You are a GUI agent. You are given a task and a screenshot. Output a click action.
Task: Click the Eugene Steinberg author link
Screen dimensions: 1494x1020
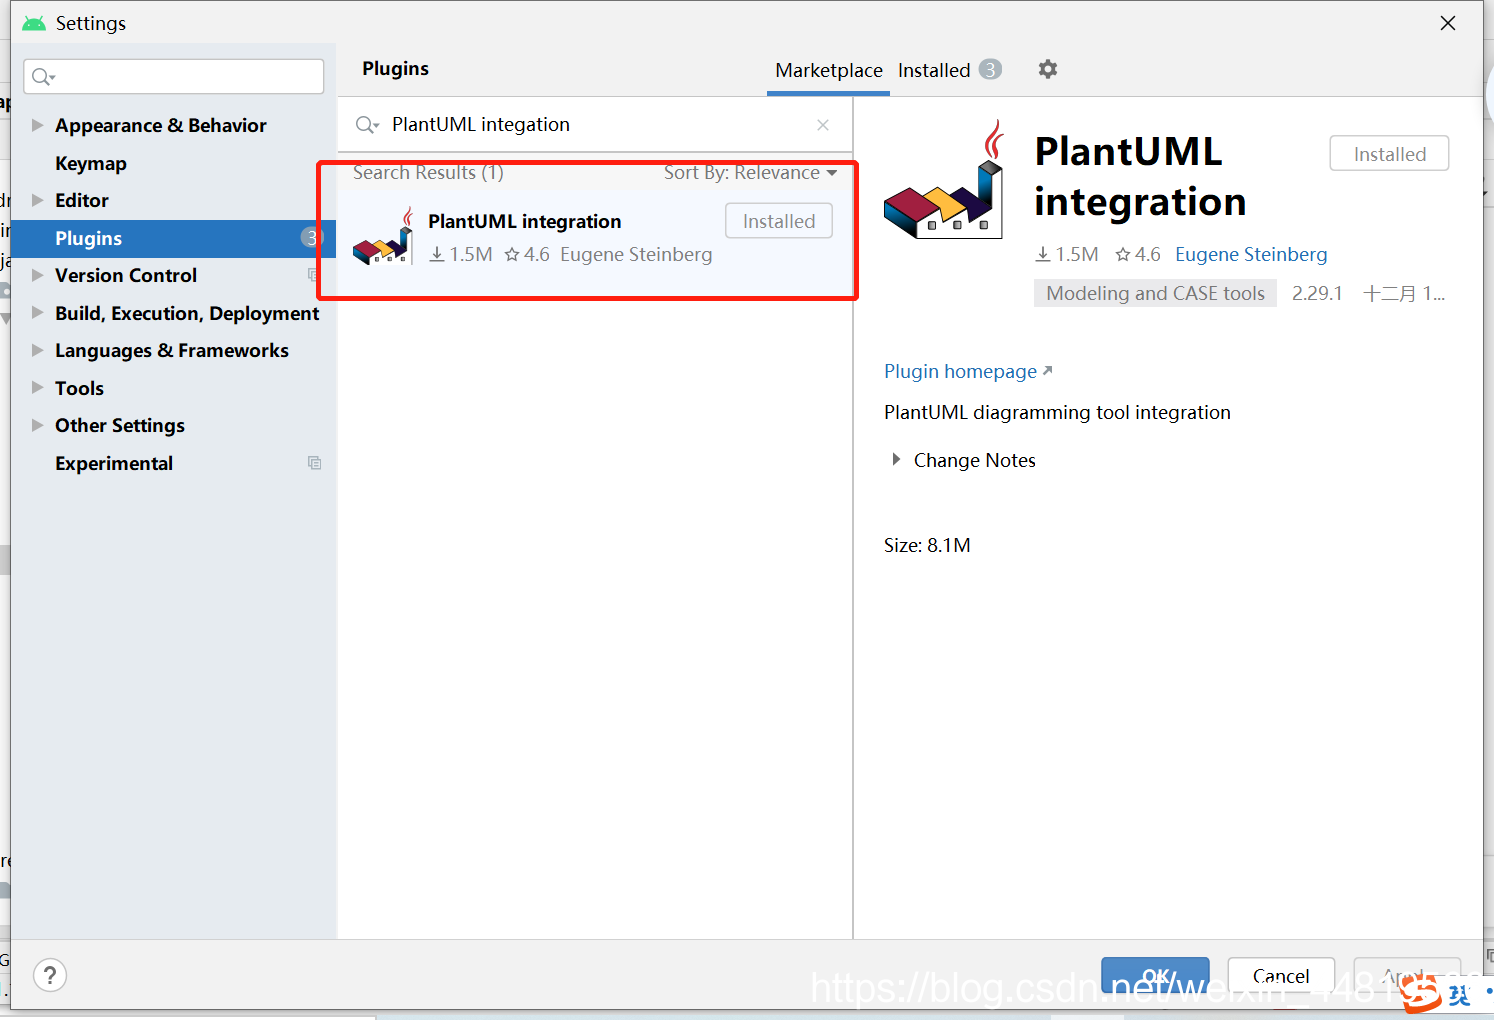(1251, 254)
